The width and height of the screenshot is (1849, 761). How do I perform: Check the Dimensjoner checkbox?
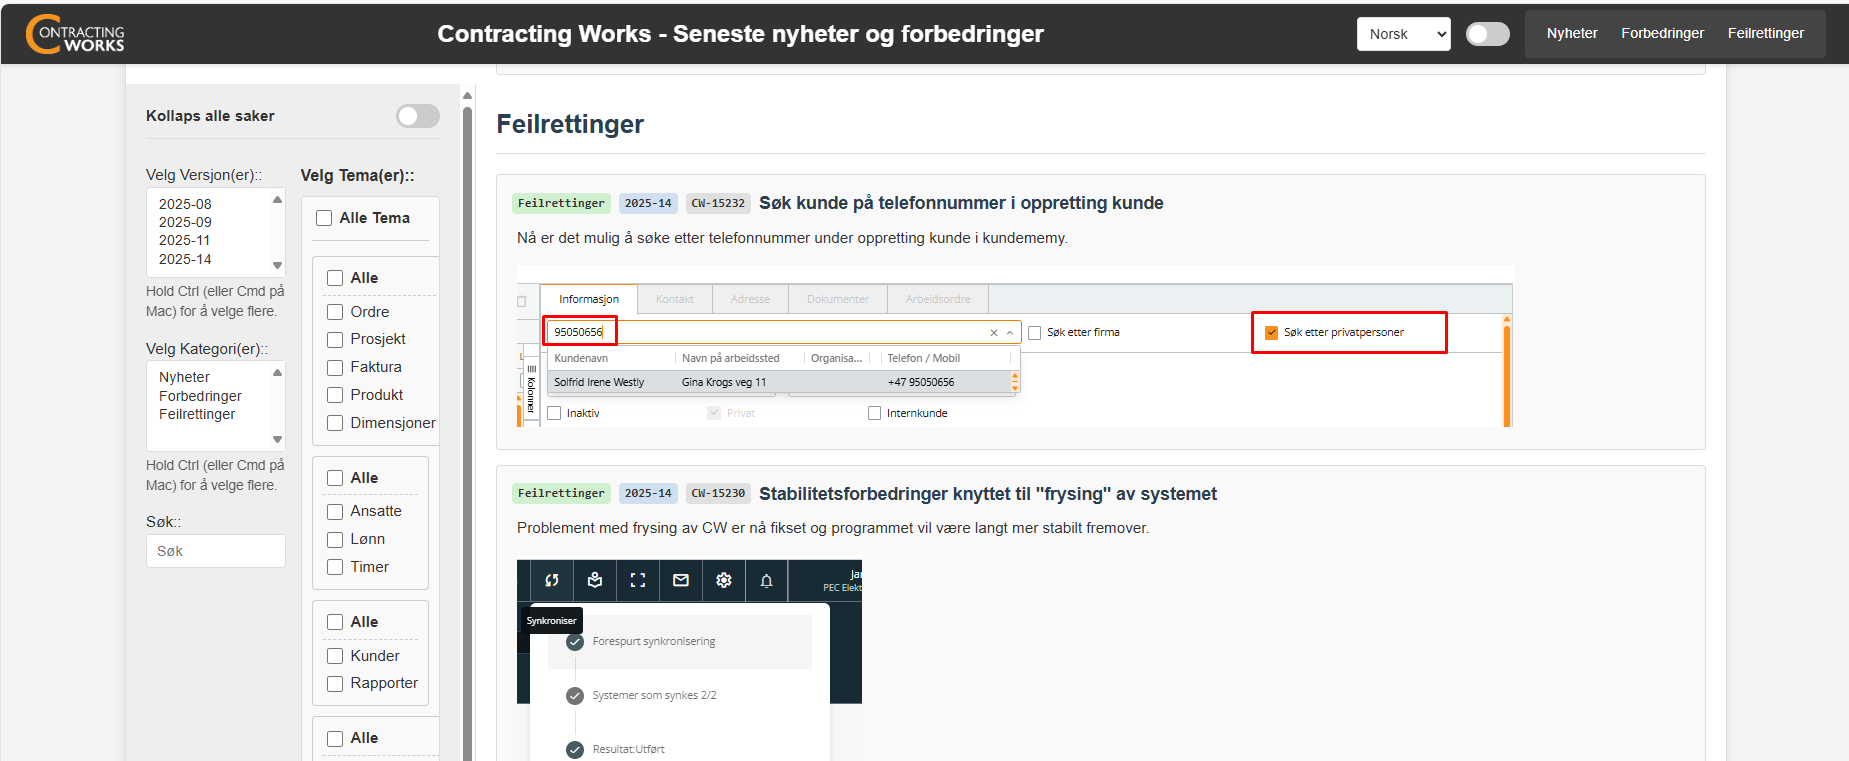(335, 423)
